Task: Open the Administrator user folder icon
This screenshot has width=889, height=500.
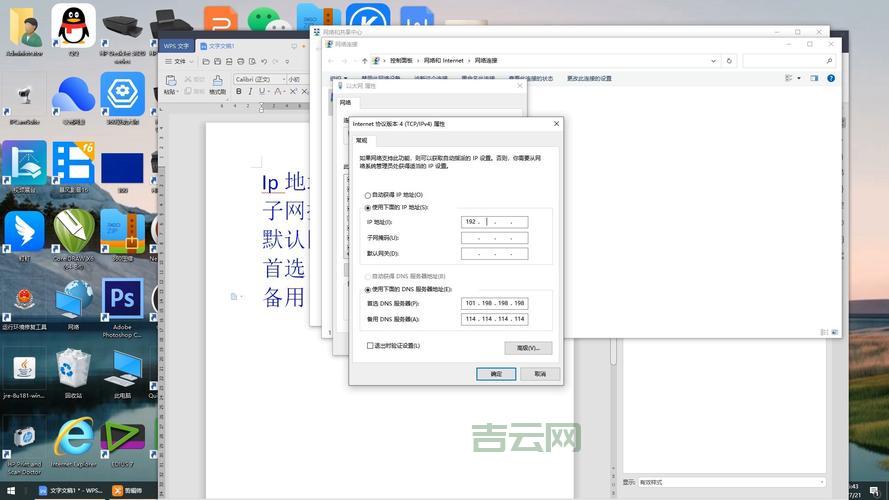Action: click(24, 29)
